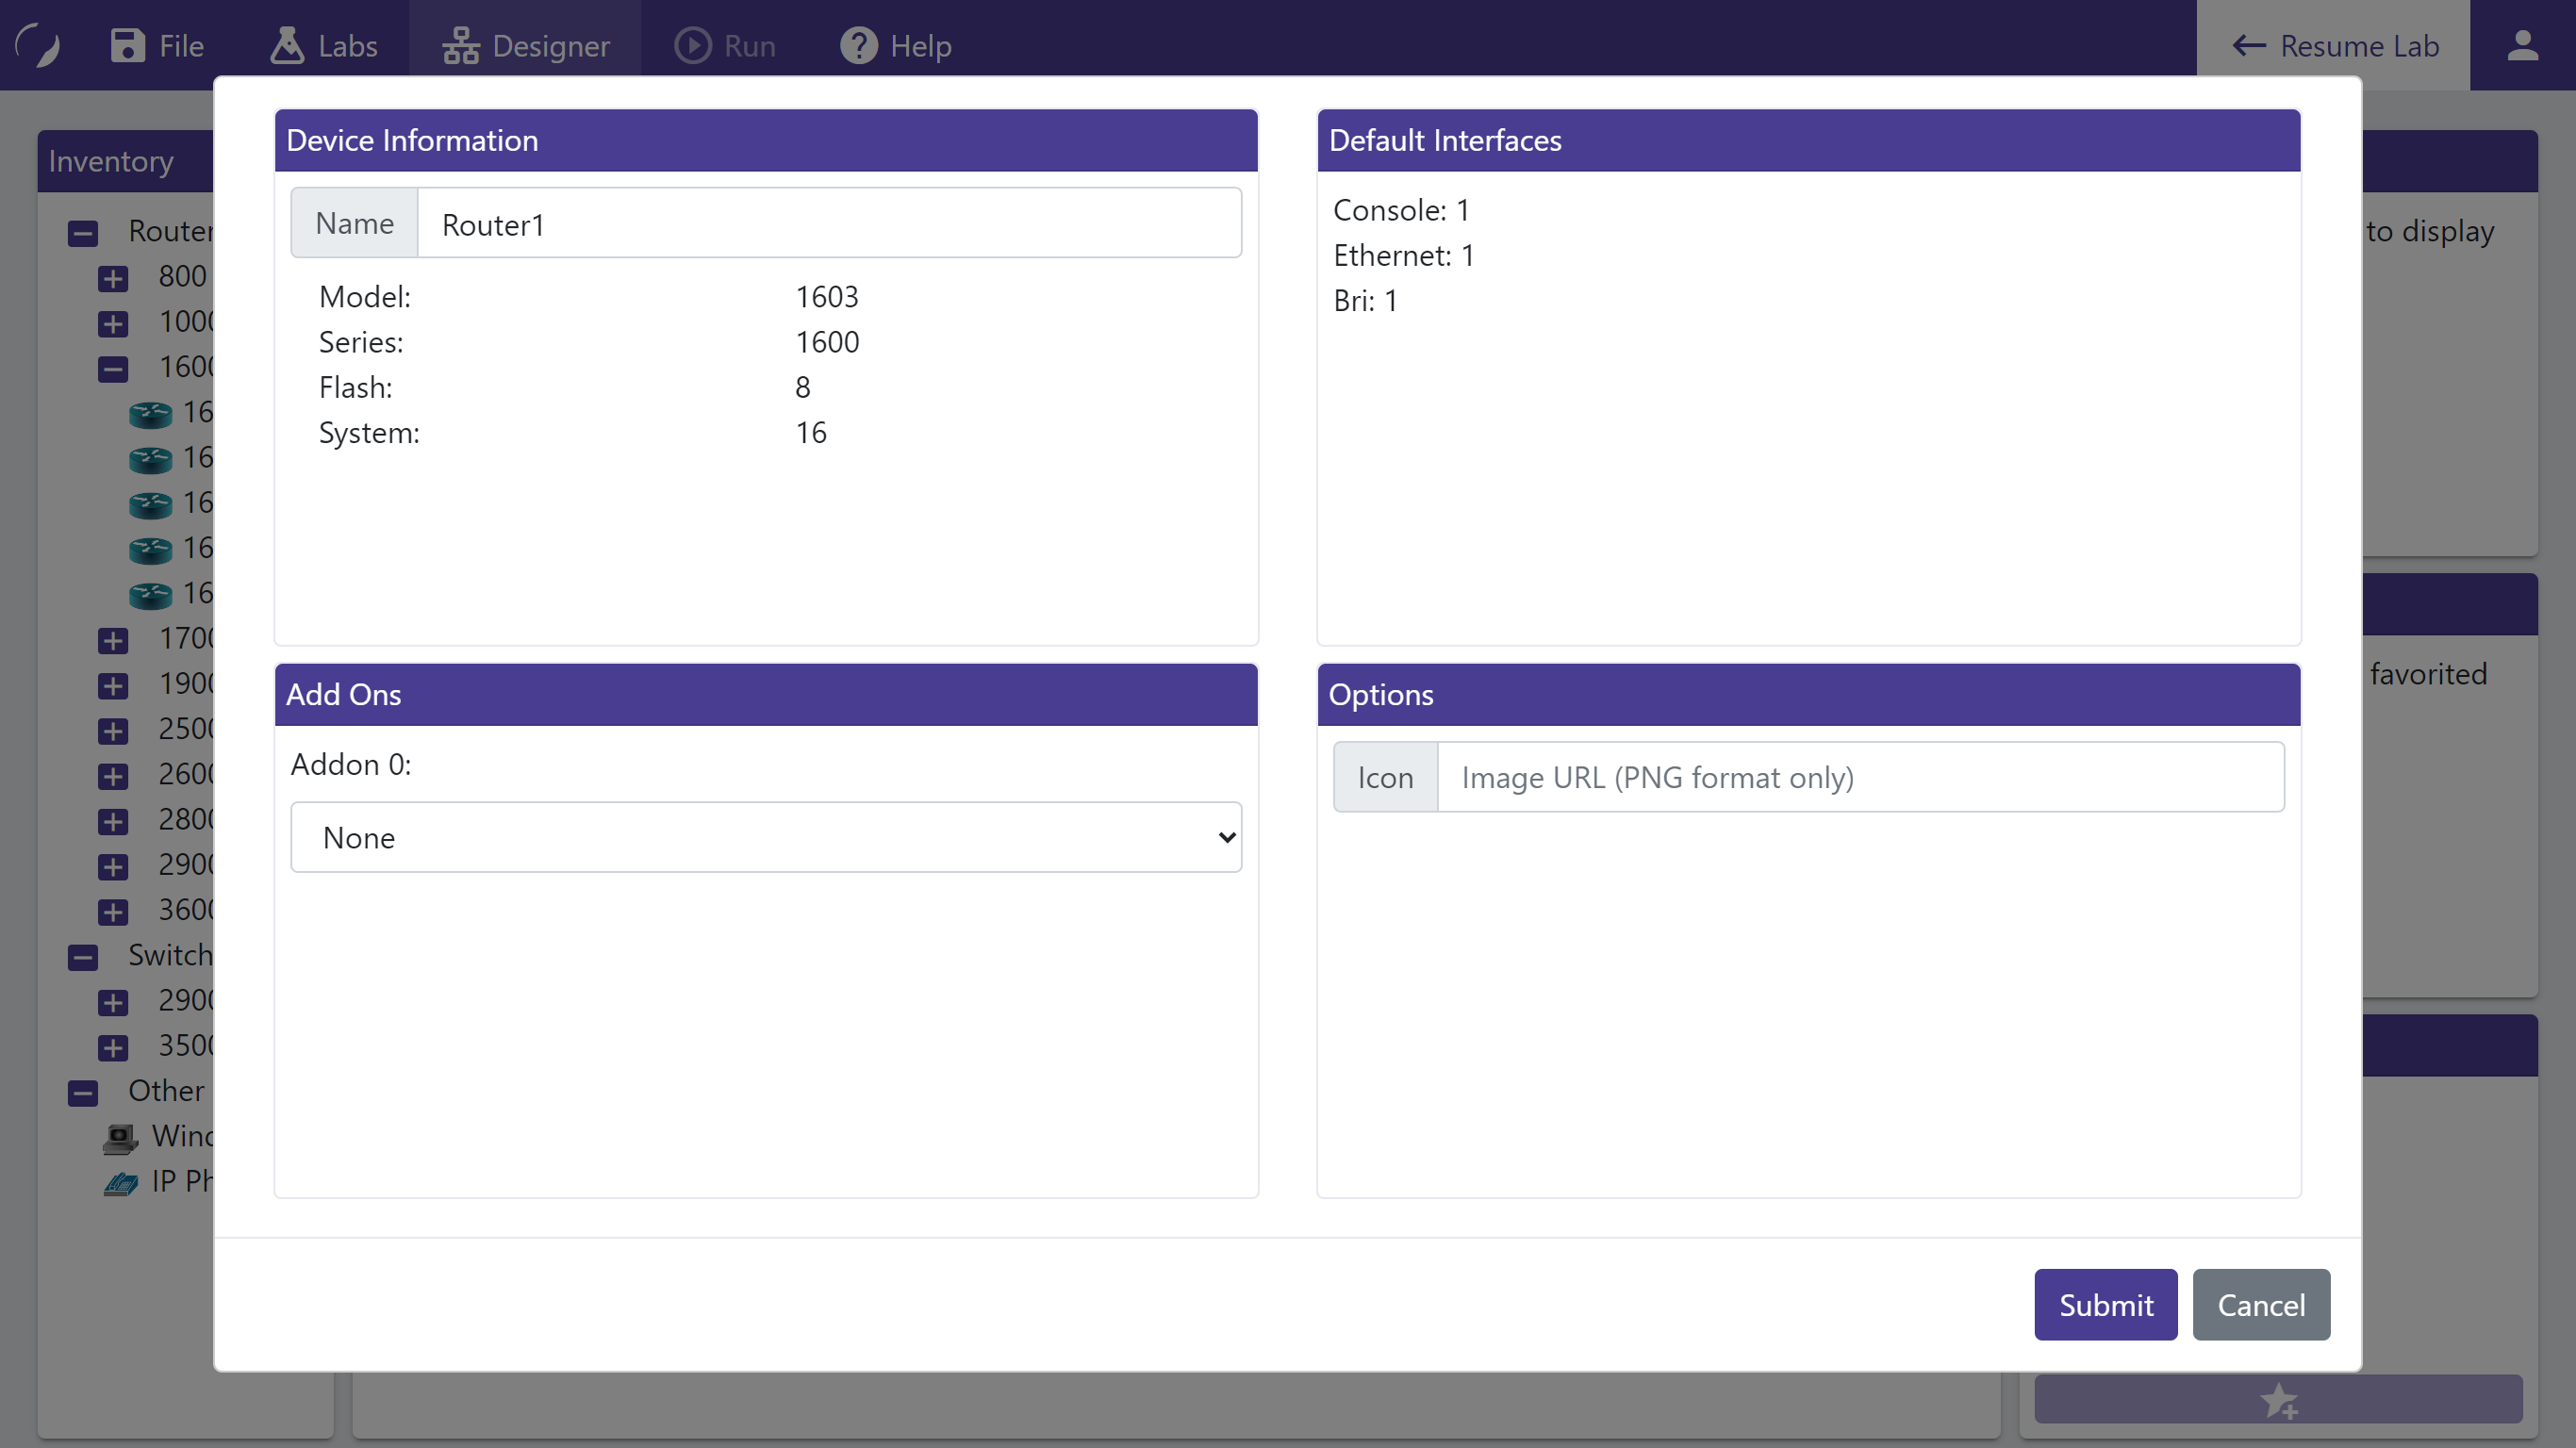Click the first 1600 series router icon
Image resolution: width=2576 pixels, height=1448 pixels.
pyautogui.click(x=150, y=414)
